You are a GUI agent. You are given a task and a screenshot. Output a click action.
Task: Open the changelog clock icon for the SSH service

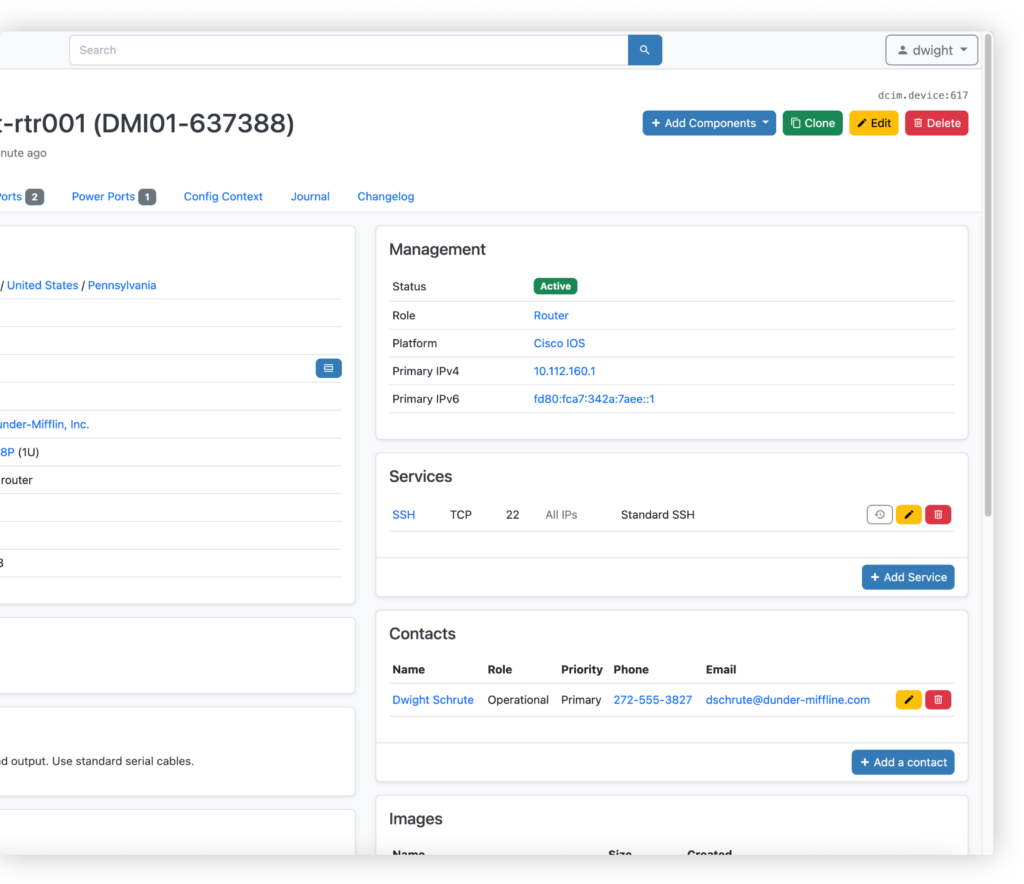click(879, 514)
